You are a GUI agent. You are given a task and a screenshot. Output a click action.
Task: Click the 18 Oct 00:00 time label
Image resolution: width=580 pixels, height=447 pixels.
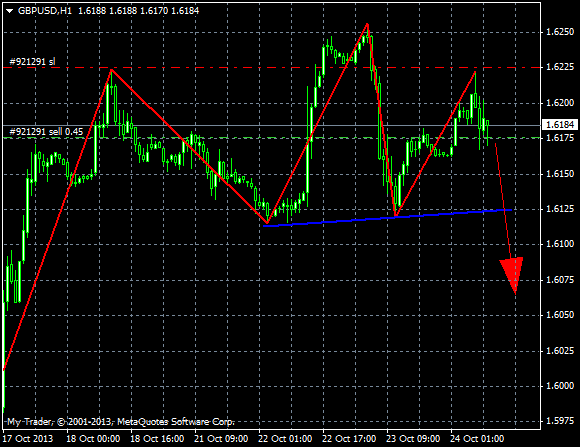93,439
